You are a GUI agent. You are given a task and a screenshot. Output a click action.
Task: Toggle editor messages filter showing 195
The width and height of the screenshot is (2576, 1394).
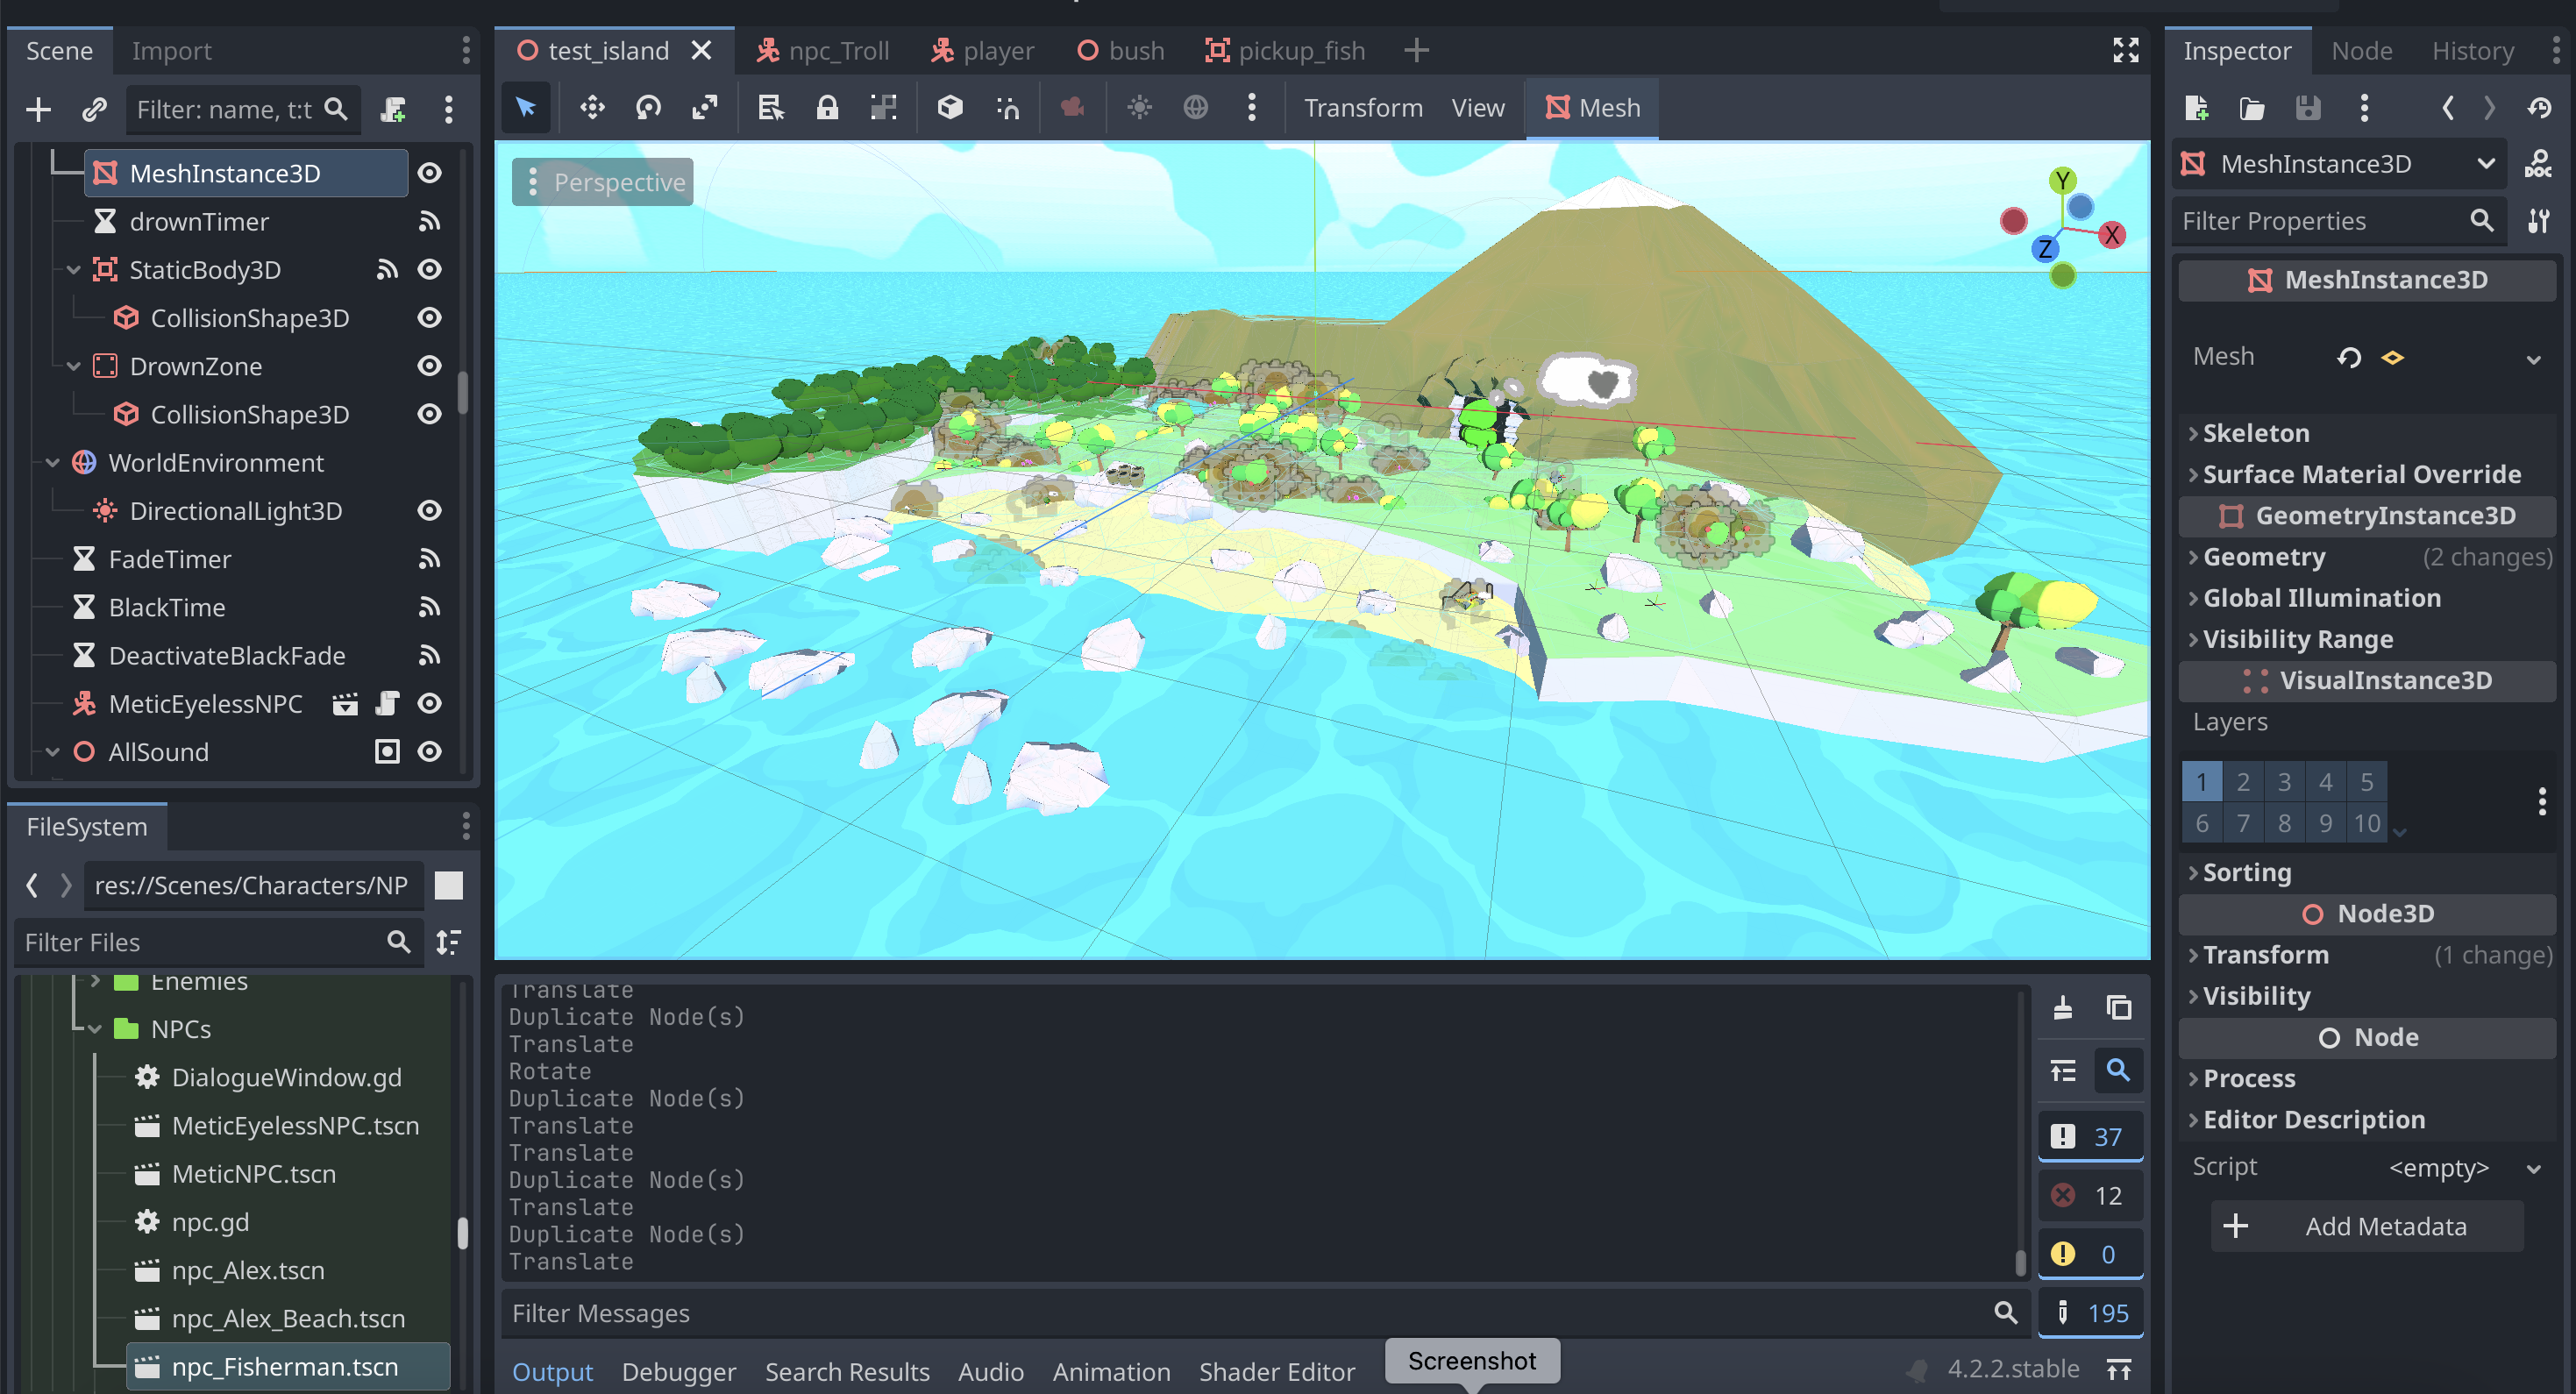tap(2089, 1313)
